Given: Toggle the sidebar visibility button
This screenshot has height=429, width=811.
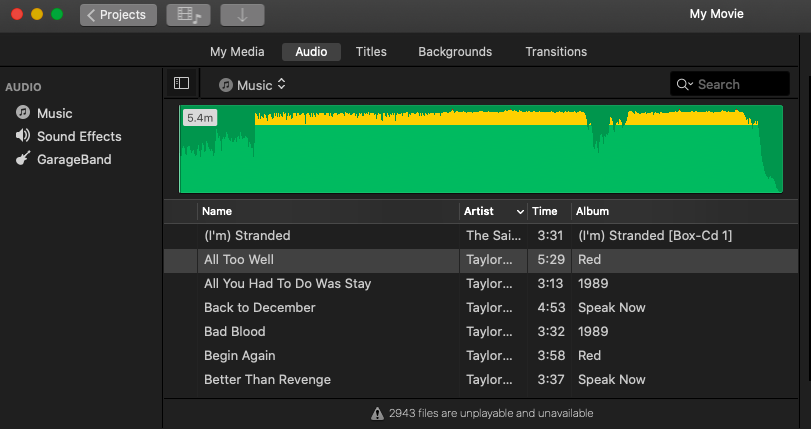Looking at the screenshot, I should coord(181,84).
